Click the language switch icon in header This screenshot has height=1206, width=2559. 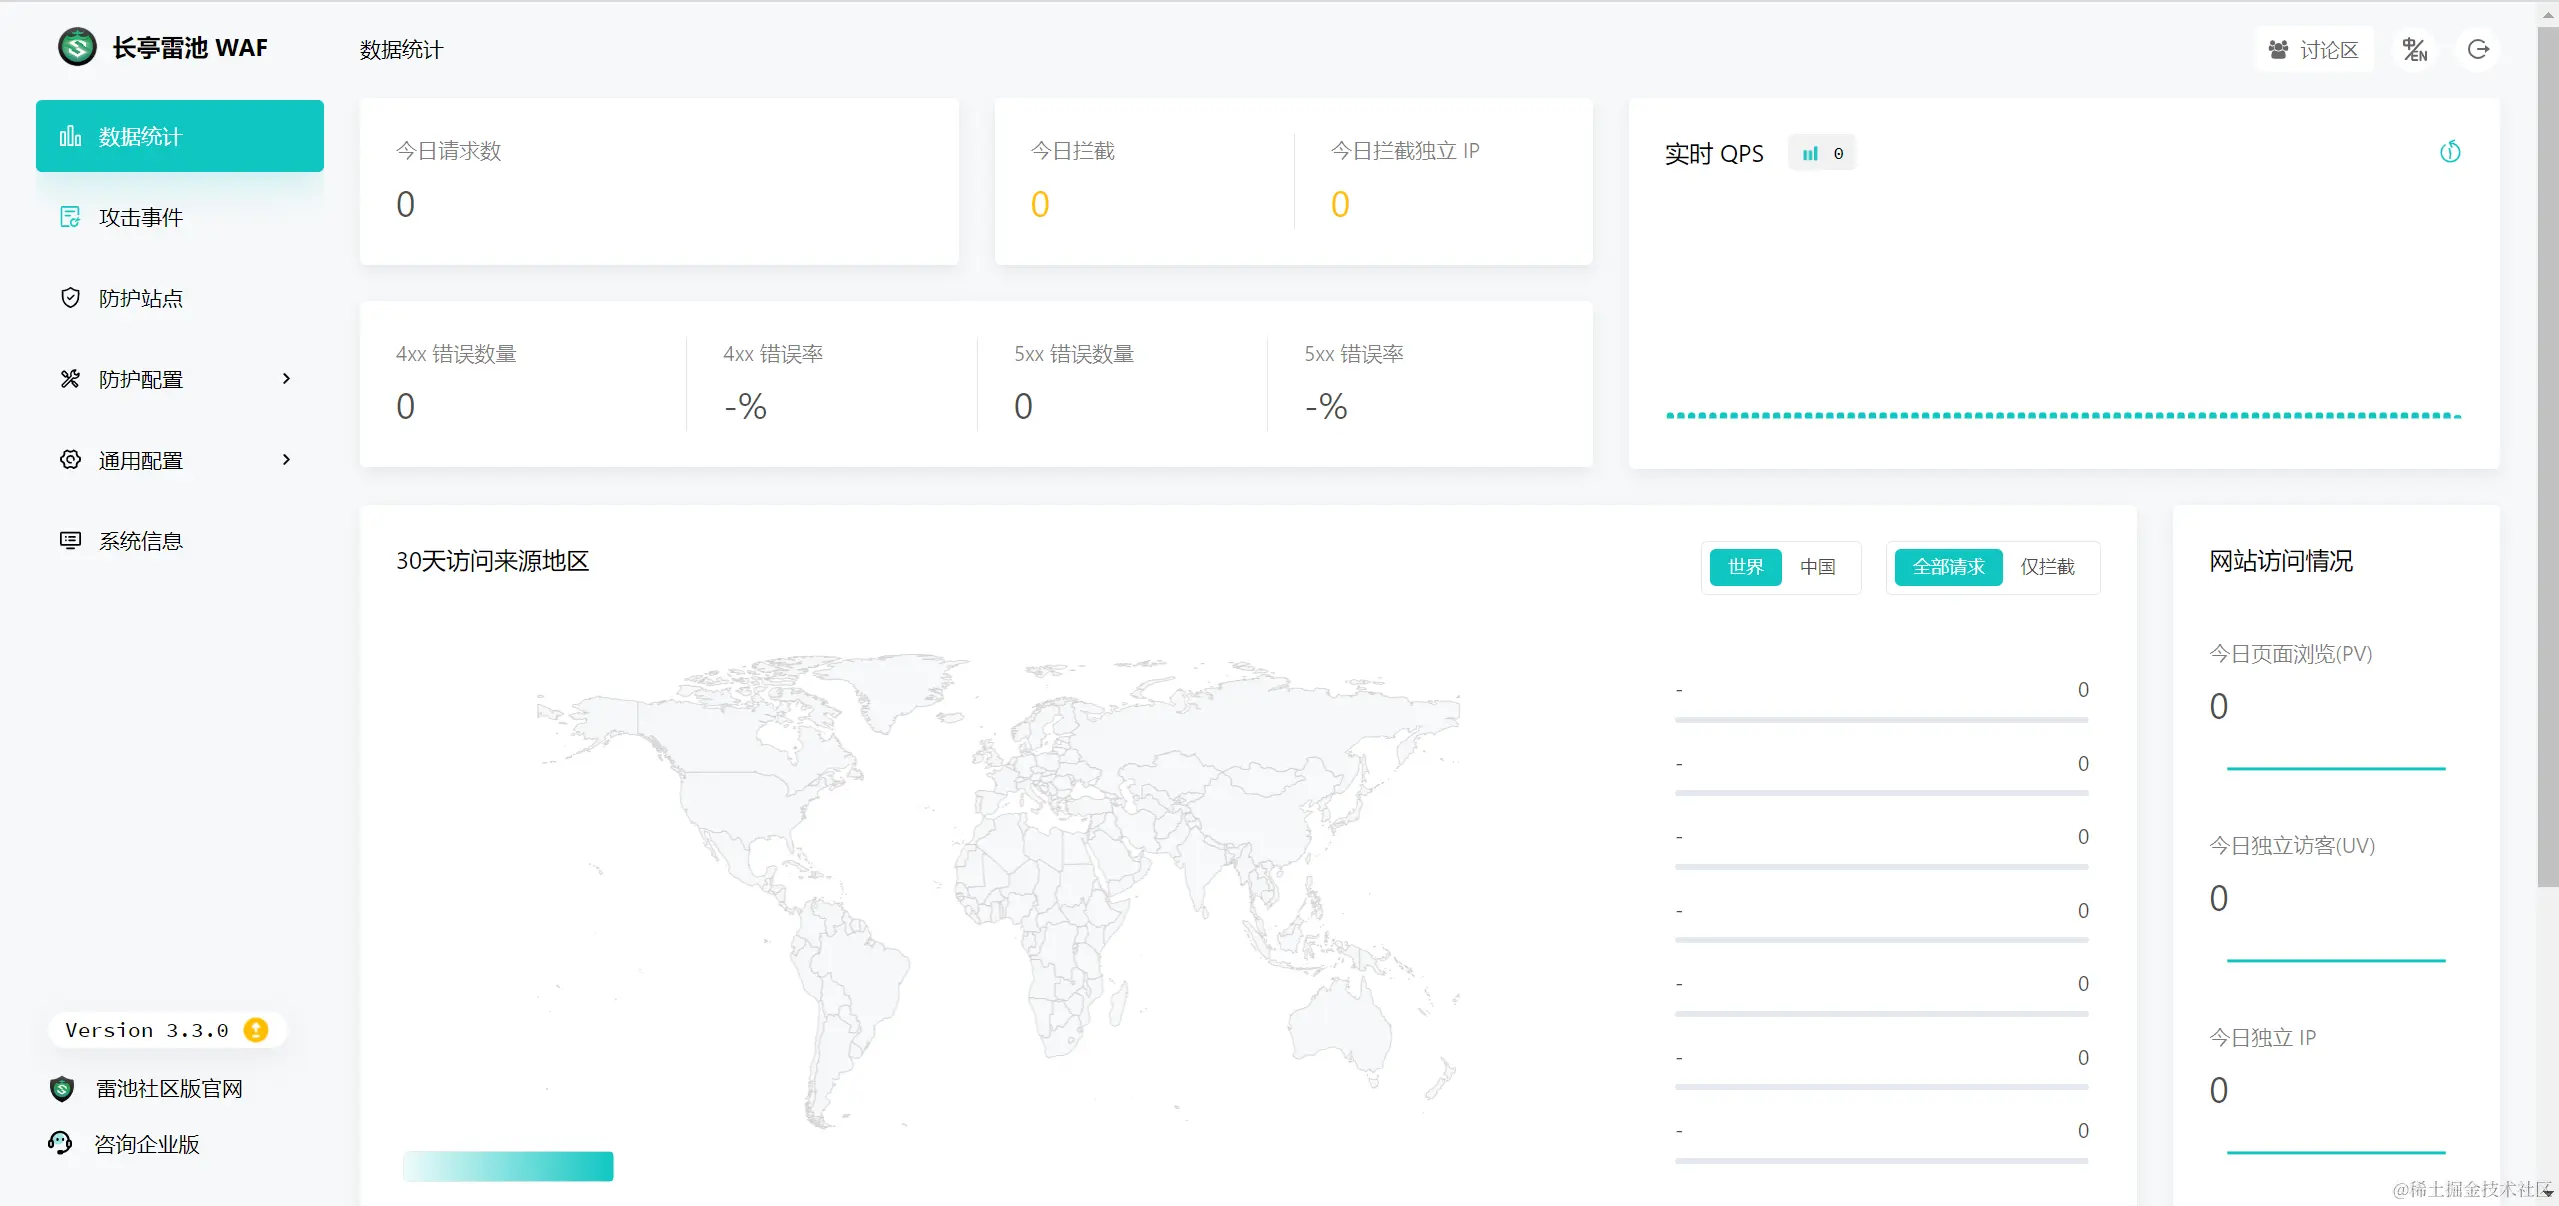2414,50
